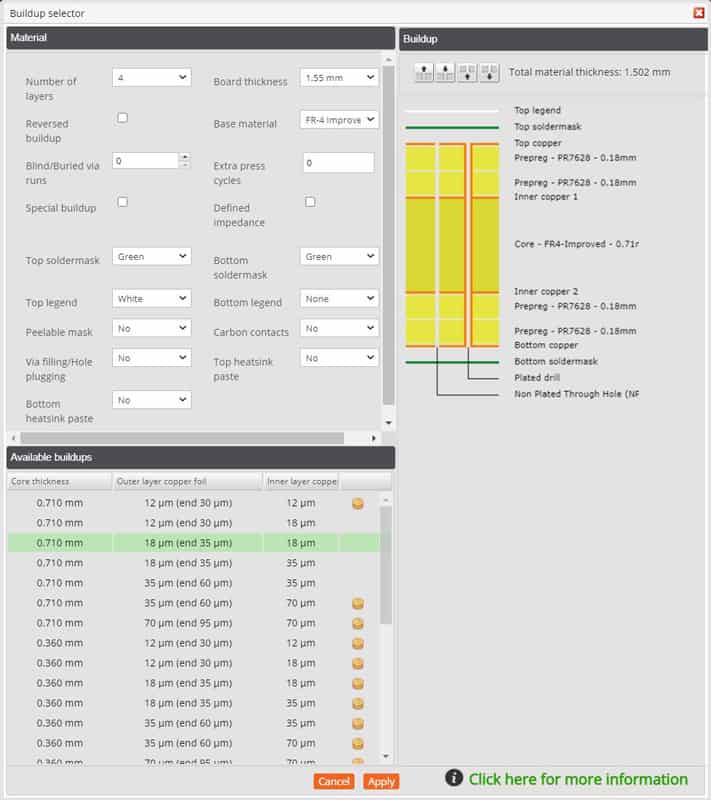Viewport: 711px width, 800px height.
Task: Click Material panel vertical scrollbar thumb
Action: (x=388, y=235)
